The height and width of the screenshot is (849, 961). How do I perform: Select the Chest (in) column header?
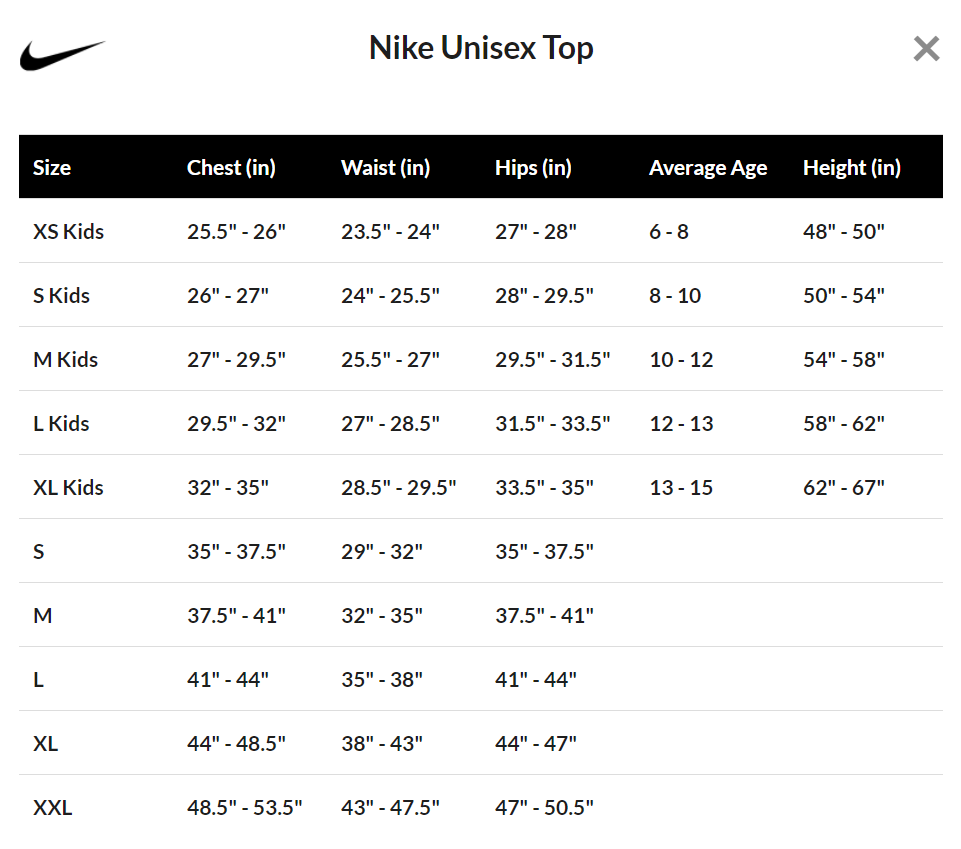(231, 167)
